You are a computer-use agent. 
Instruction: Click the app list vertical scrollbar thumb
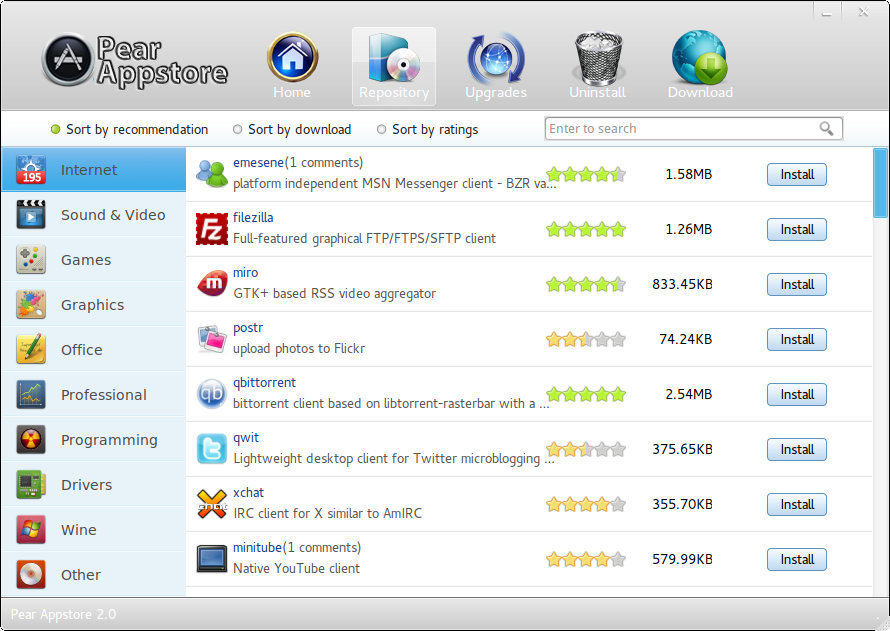tap(880, 183)
